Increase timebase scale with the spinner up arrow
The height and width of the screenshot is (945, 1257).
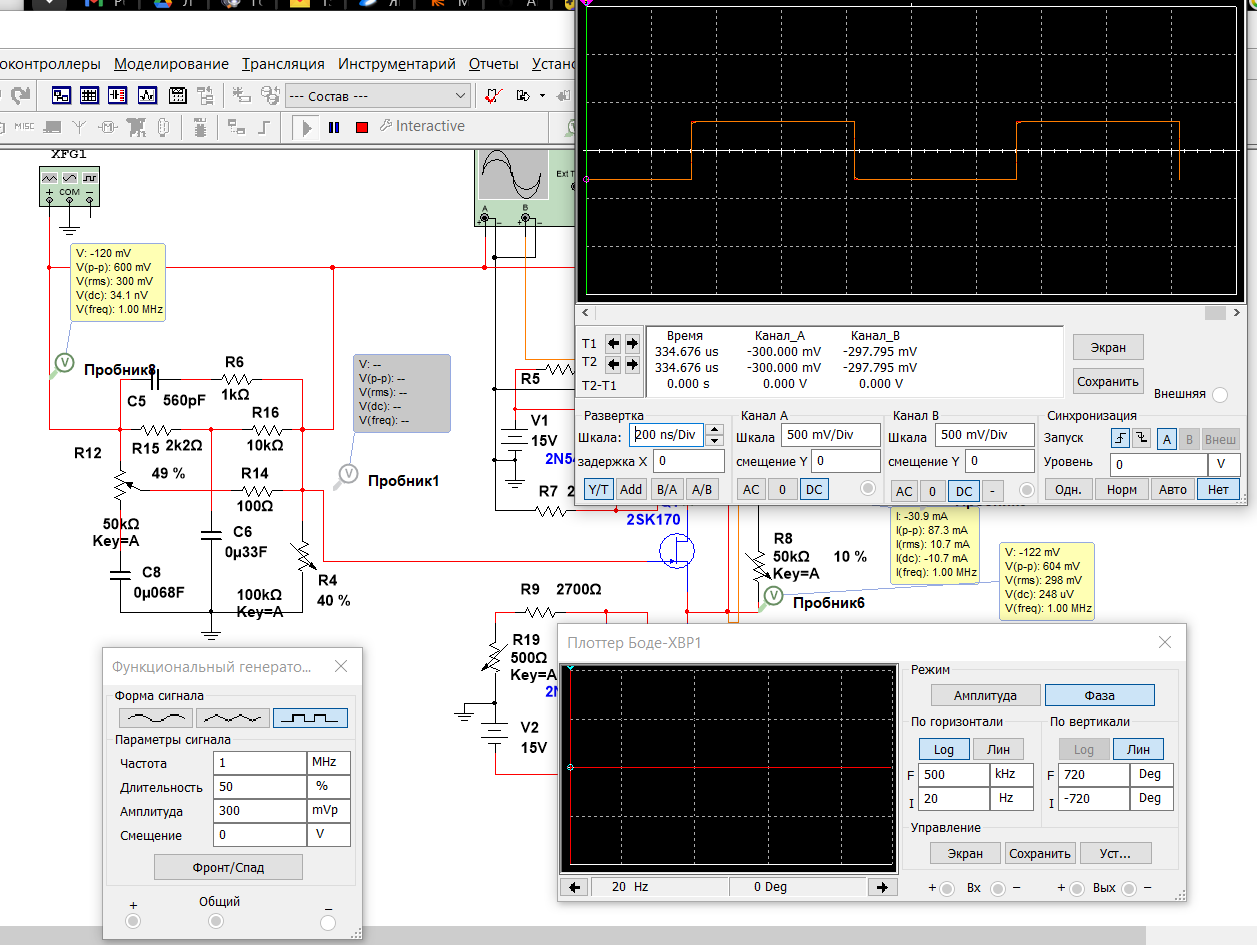click(714, 431)
